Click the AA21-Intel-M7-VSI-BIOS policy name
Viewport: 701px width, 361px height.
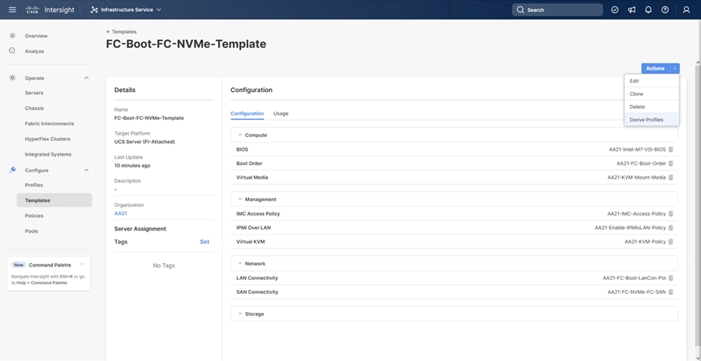point(637,149)
